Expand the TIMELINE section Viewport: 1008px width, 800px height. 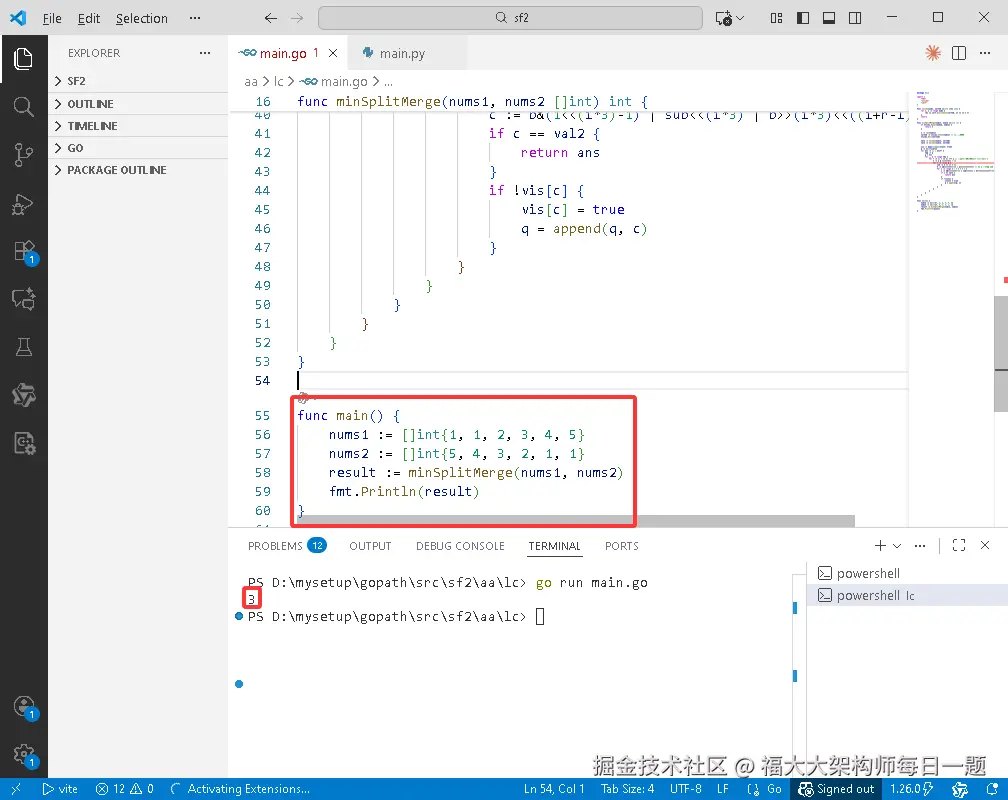click(x=138, y=126)
